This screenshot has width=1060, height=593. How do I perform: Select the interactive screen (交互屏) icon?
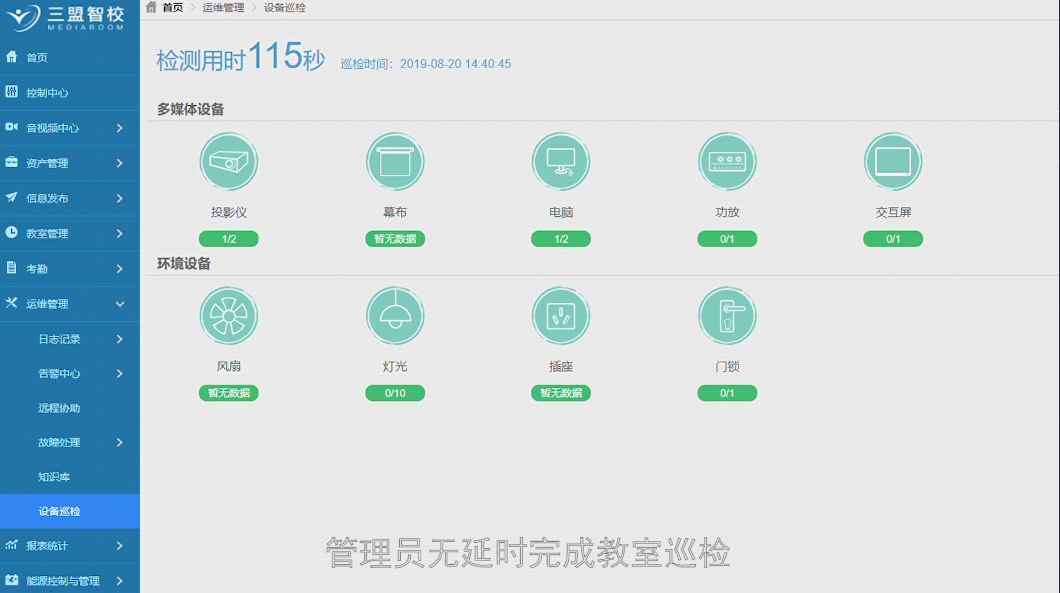(893, 162)
